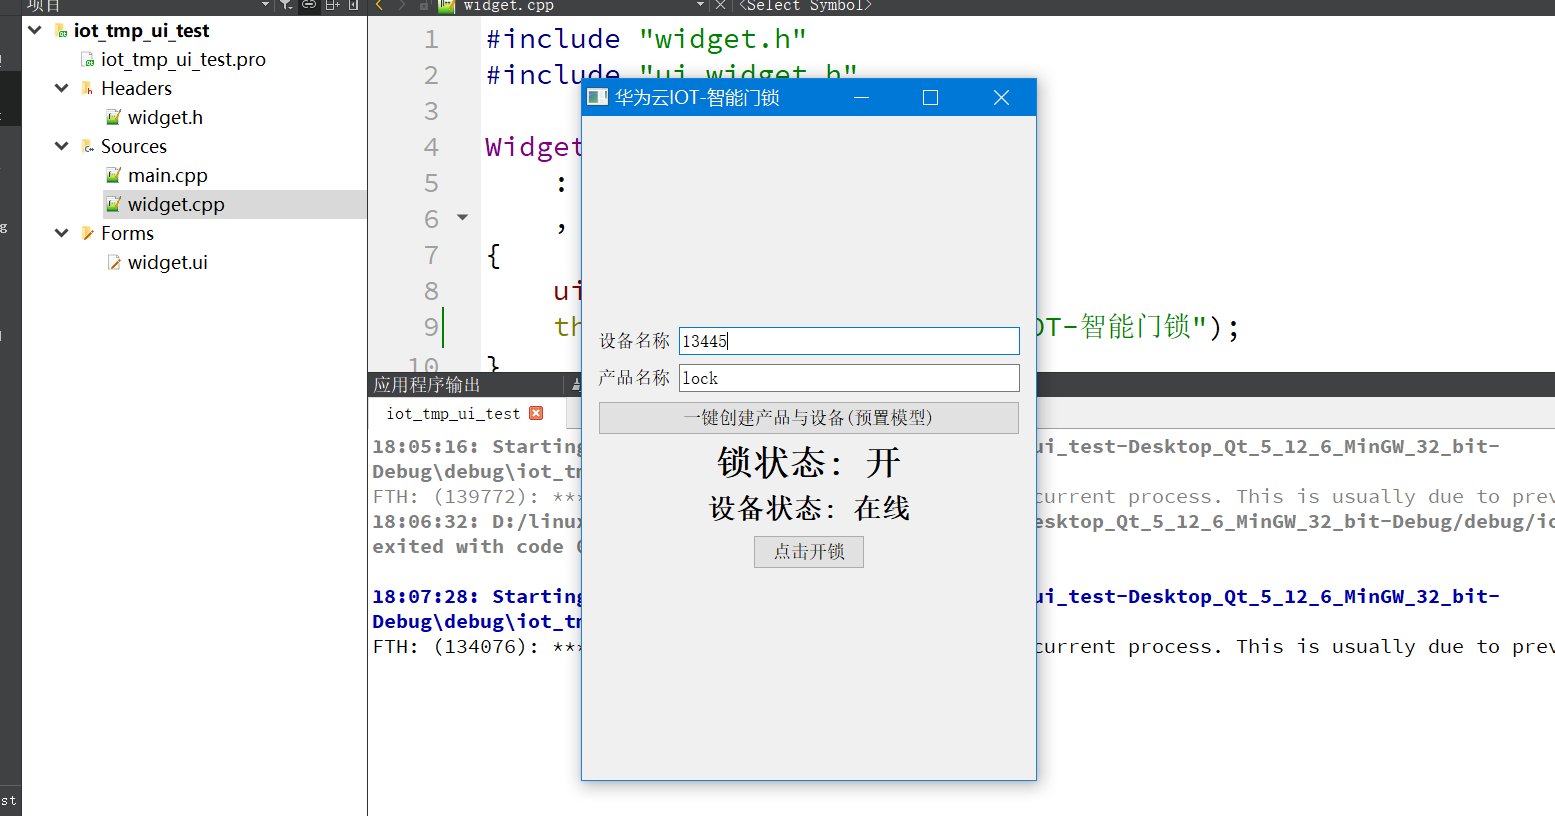Image resolution: width=1555 pixels, height=816 pixels.
Task: Click the #include "widget.h" code line
Action: [646, 39]
